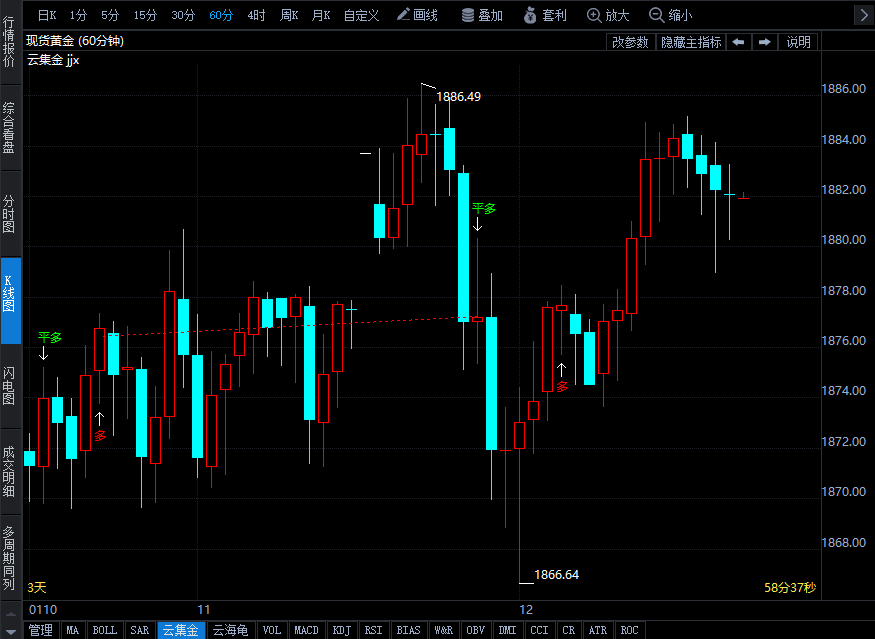Click the 套利 money bag icon
The width and height of the screenshot is (875, 639).
530,15
